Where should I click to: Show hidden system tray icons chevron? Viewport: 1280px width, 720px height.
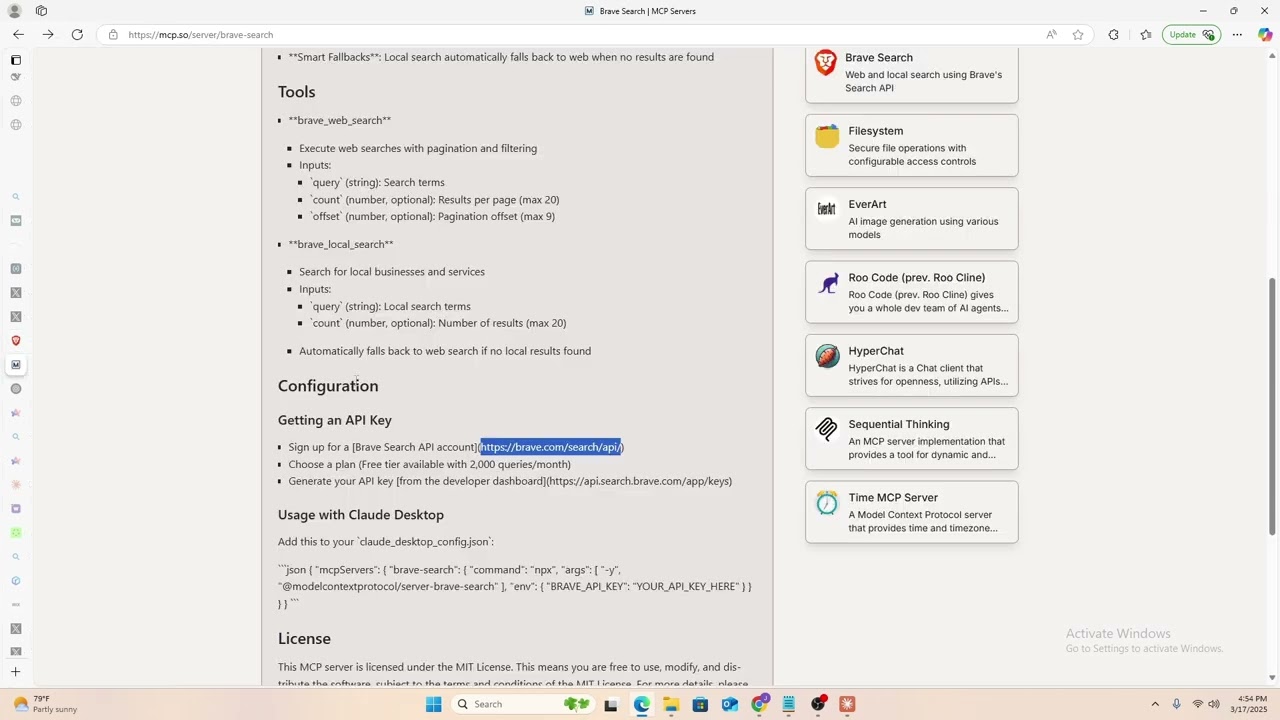click(x=1155, y=704)
